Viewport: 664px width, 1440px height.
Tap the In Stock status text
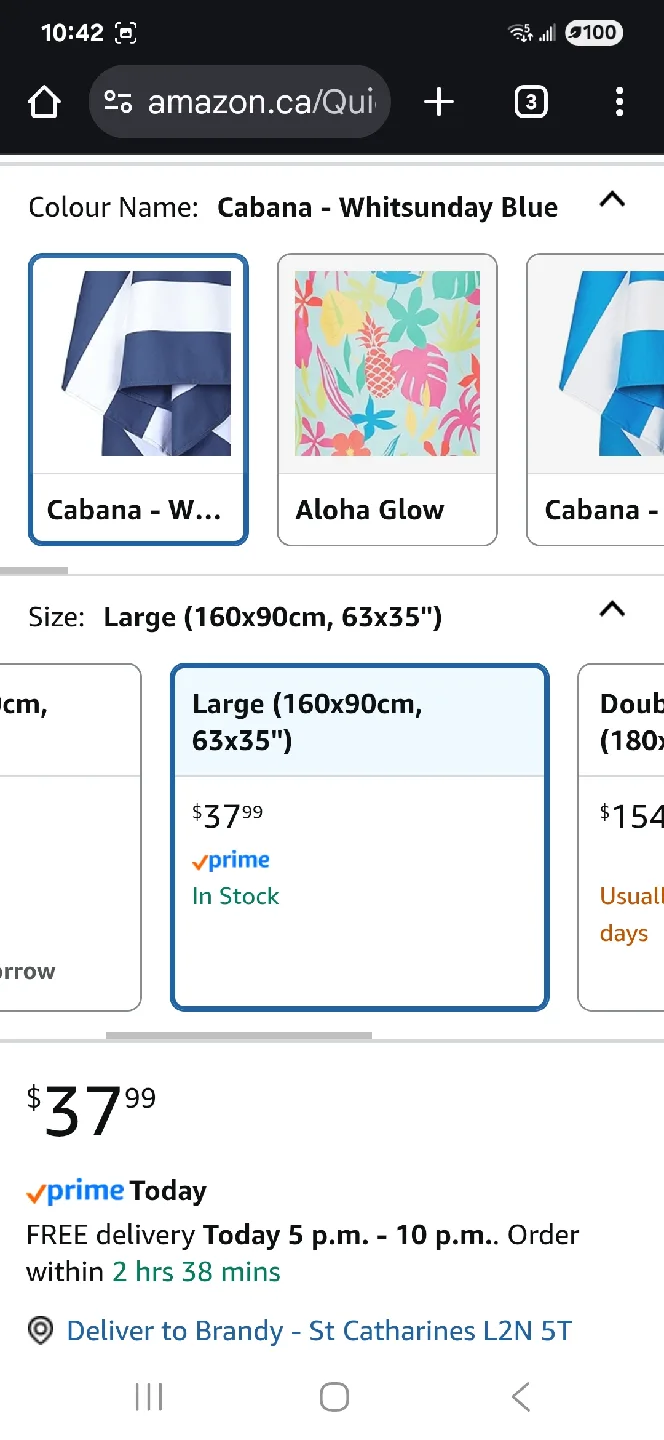tap(235, 896)
